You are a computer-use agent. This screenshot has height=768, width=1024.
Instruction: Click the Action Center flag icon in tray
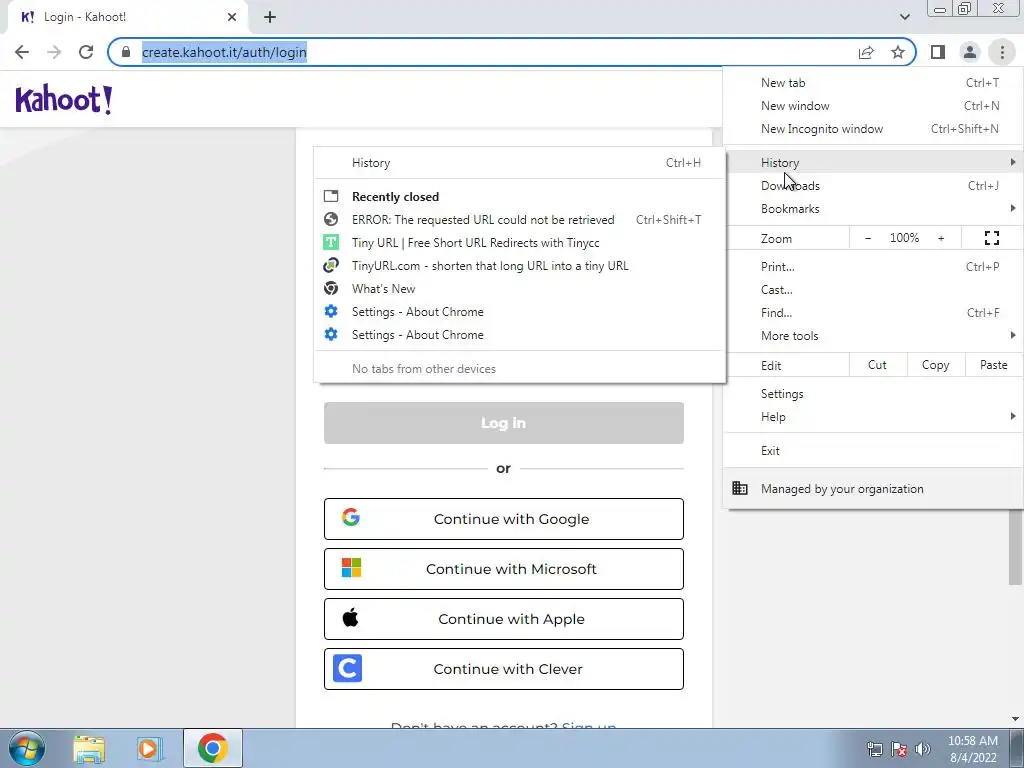[x=899, y=749]
